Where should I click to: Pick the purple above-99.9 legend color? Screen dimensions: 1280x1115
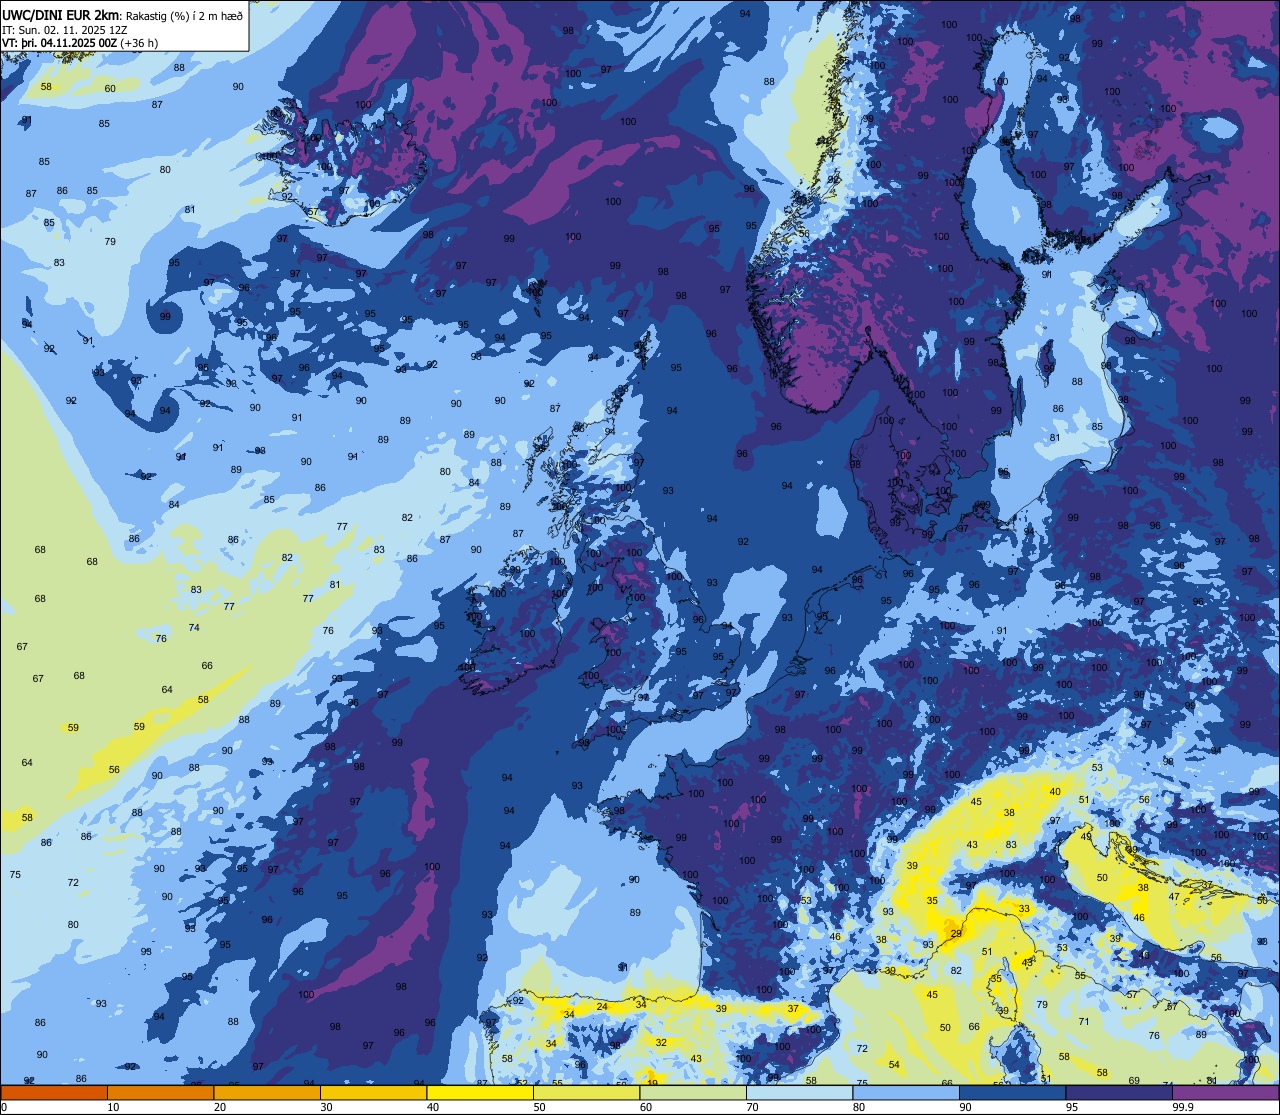[1225, 1092]
